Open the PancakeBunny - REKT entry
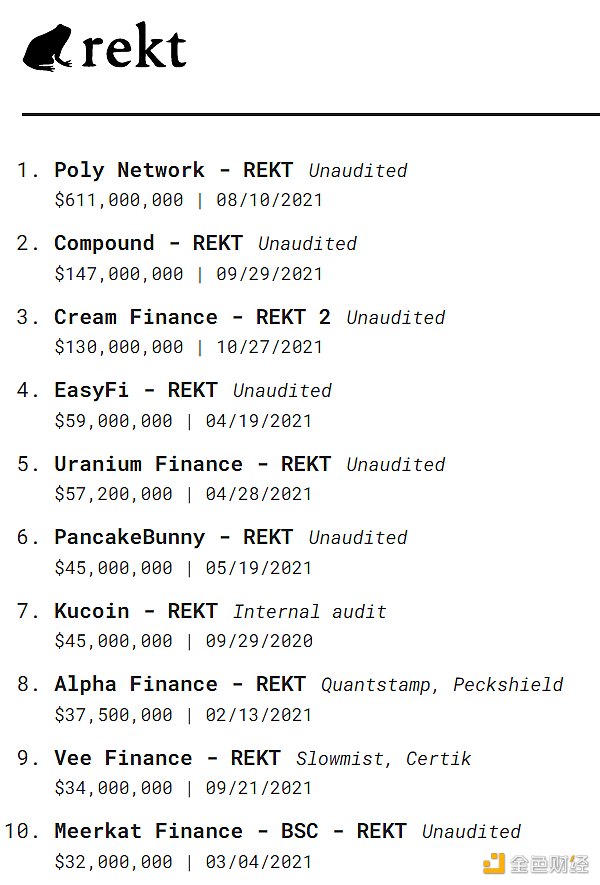 tap(173, 537)
